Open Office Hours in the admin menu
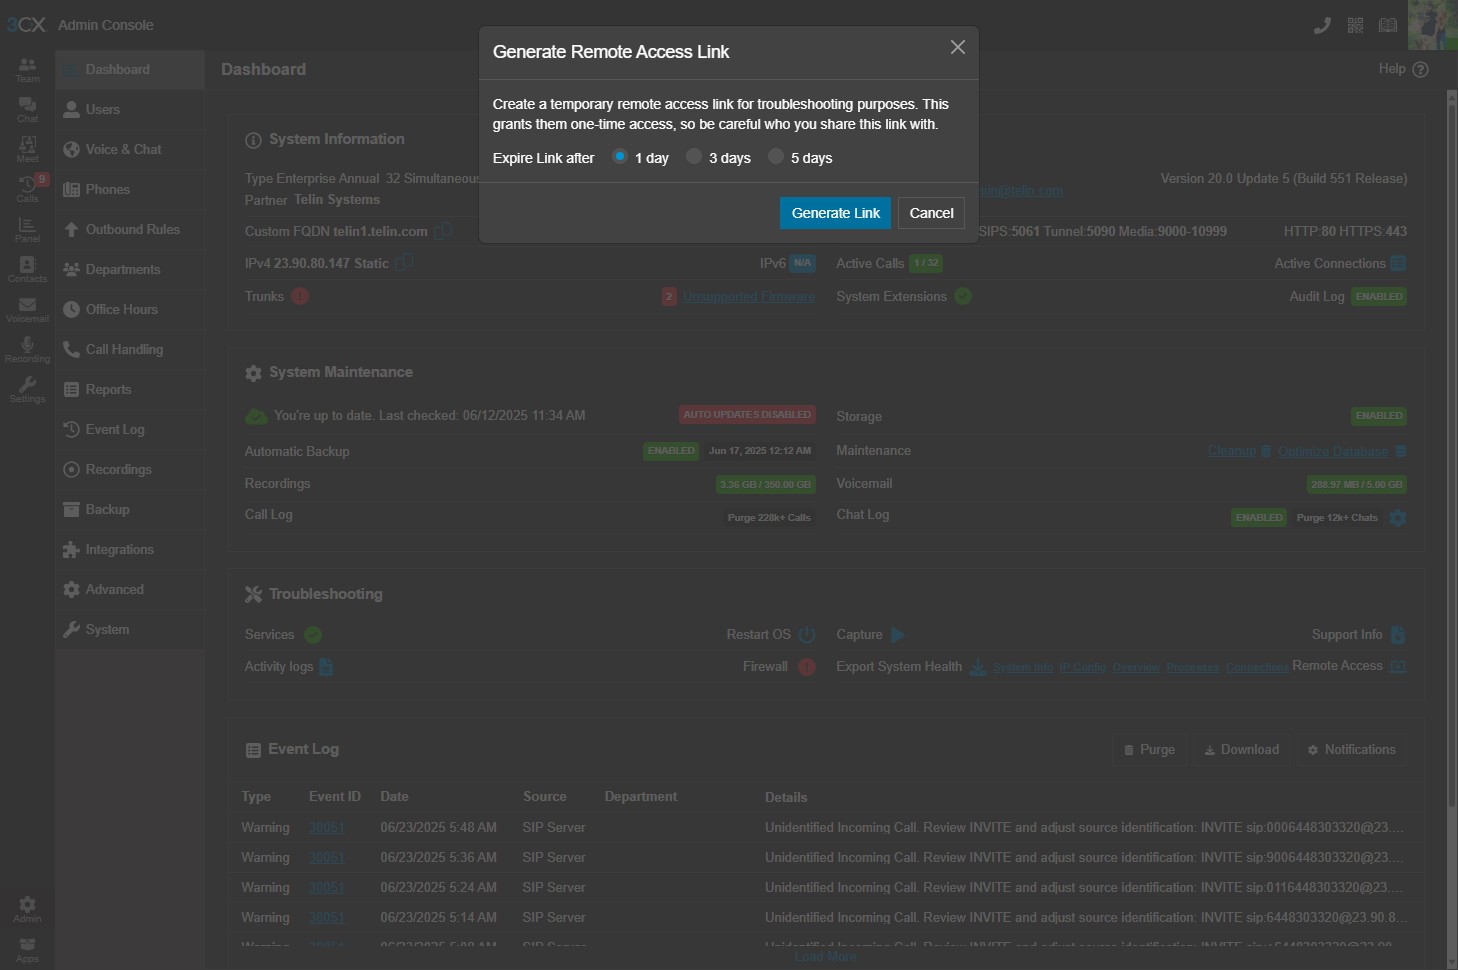The width and height of the screenshot is (1458, 970). (x=130, y=309)
